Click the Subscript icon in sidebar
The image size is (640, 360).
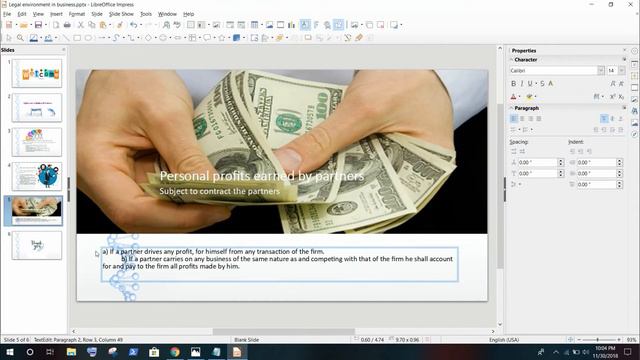(621, 97)
